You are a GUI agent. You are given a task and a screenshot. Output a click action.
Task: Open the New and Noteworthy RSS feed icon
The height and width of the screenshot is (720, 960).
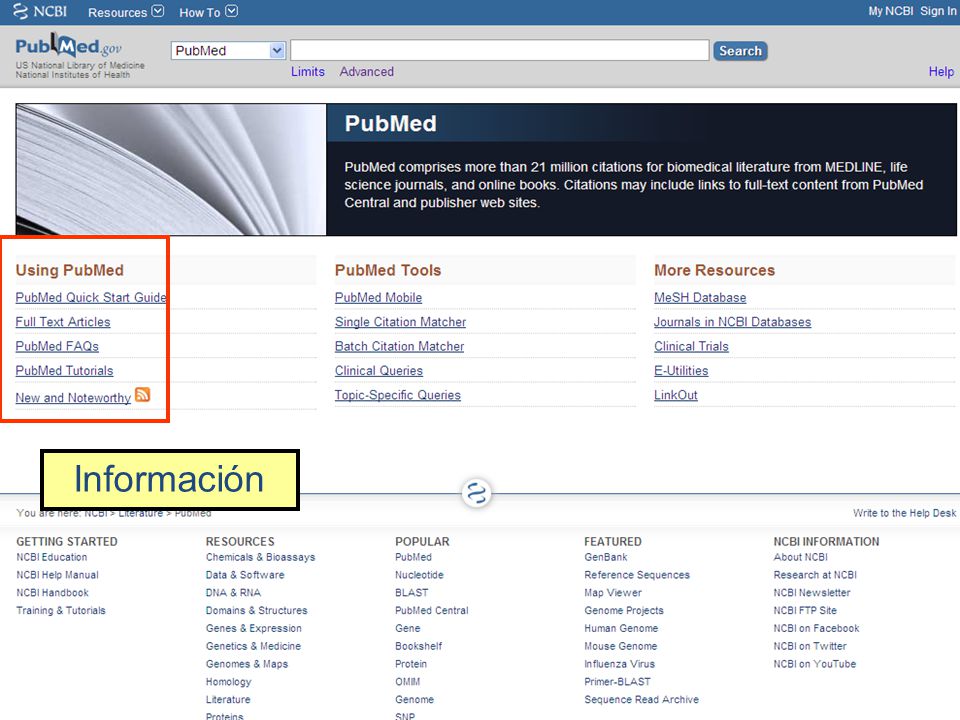(x=143, y=395)
